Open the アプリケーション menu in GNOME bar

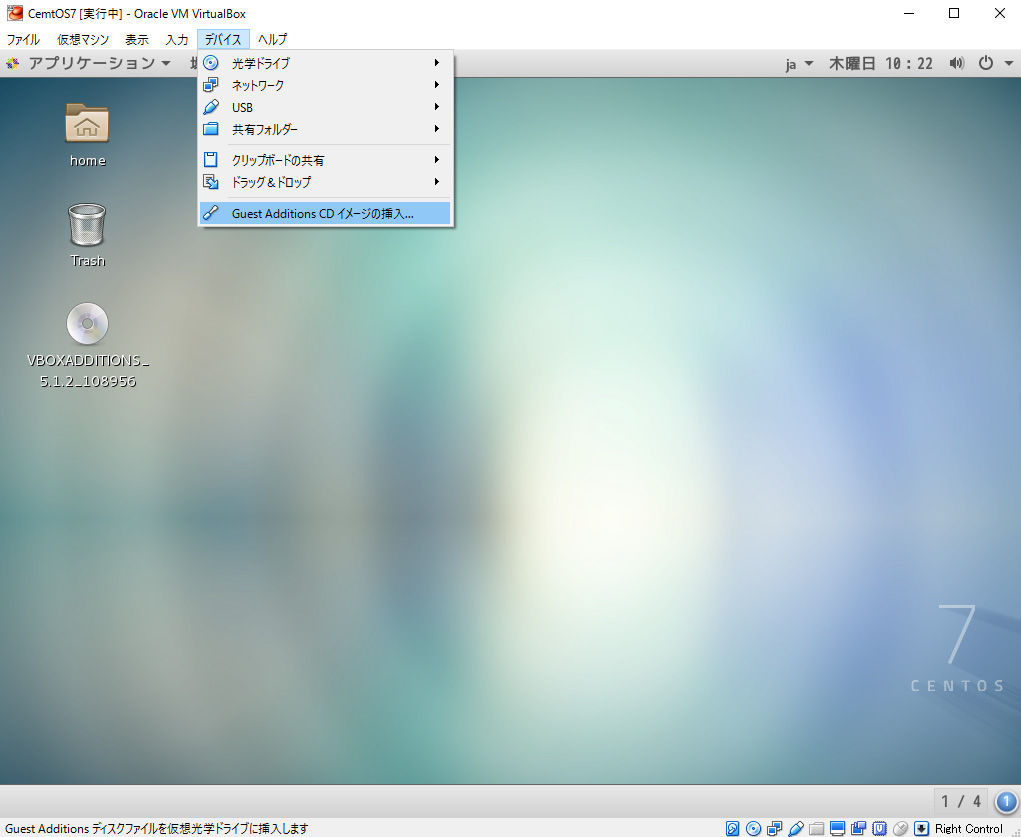98,63
